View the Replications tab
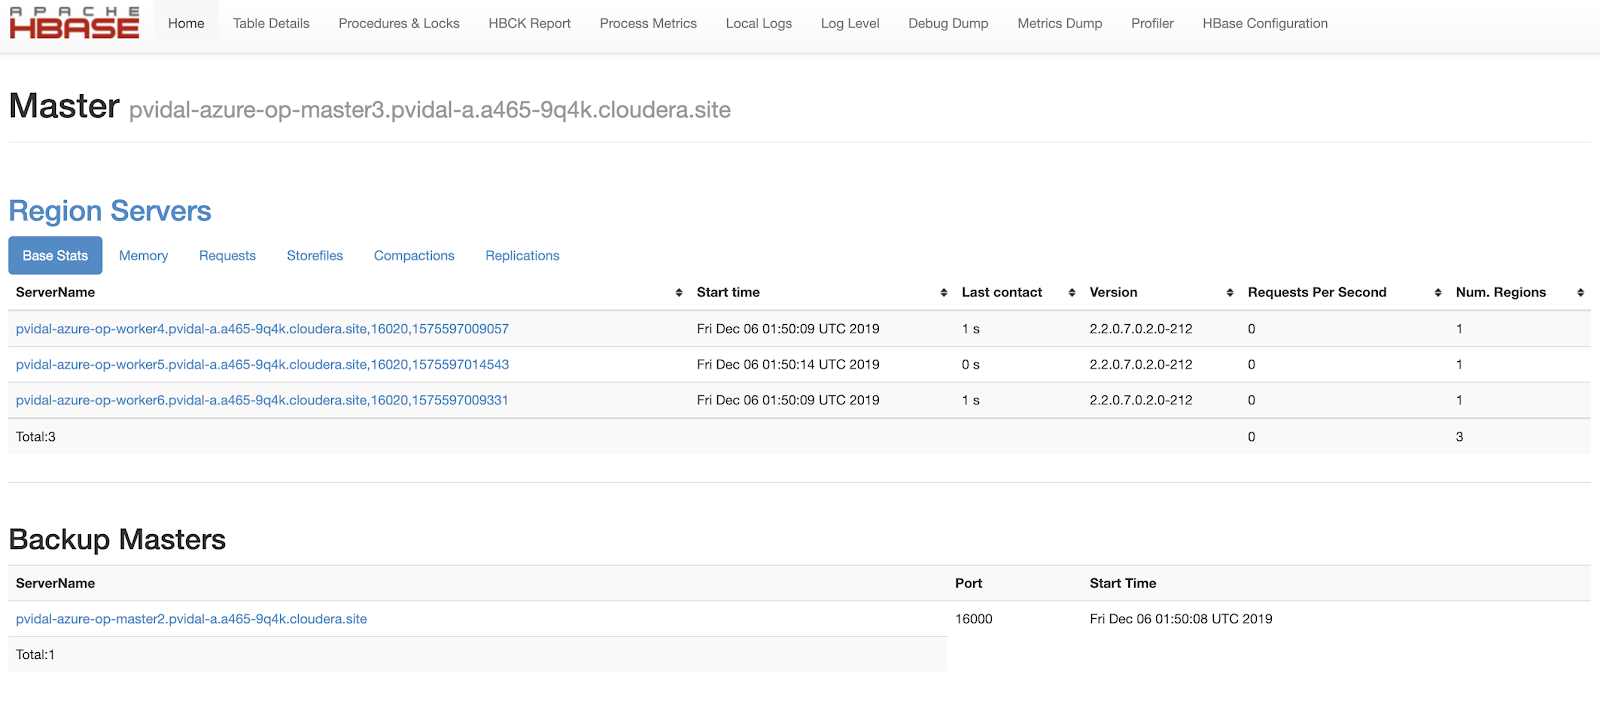 522,256
